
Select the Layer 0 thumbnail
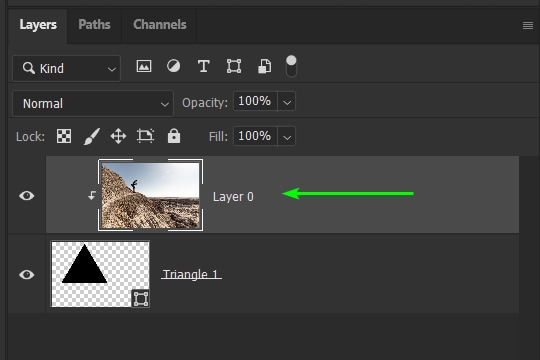coord(150,195)
